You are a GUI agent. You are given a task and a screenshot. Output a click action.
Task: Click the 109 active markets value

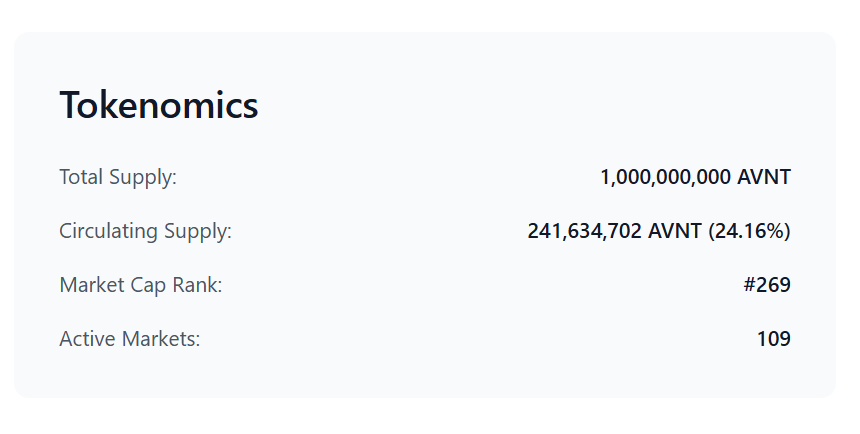[774, 339]
